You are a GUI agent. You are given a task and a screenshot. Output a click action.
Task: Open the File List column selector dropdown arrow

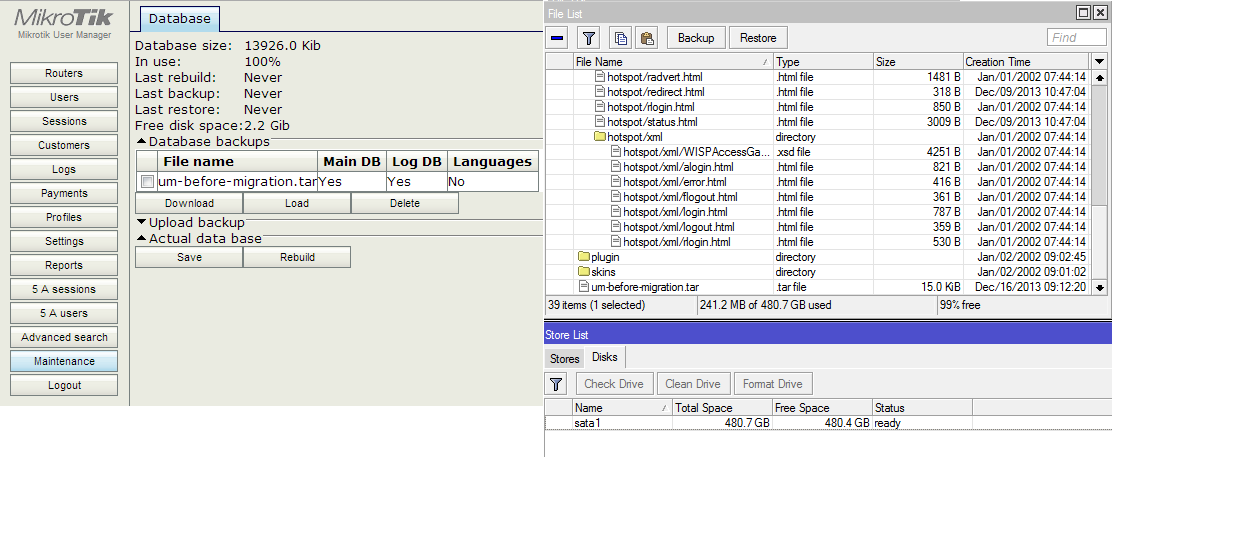(1100, 62)
